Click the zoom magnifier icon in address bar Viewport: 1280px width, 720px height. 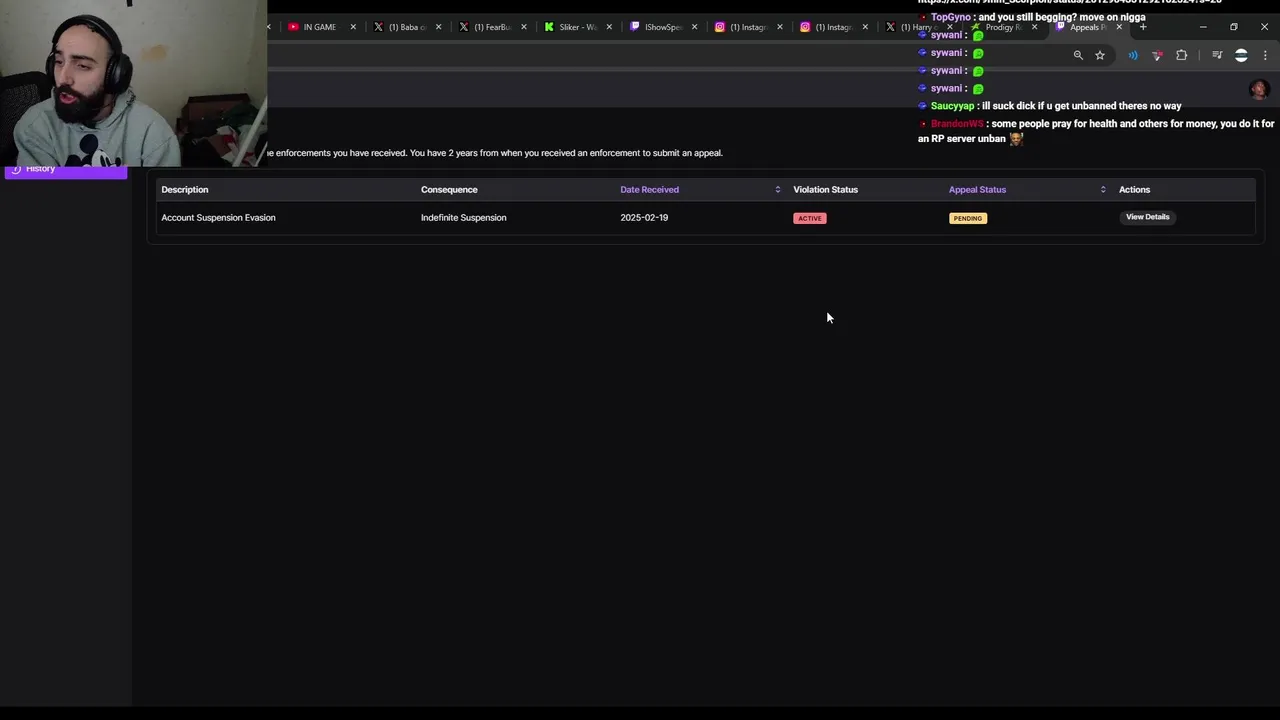(x=1078, y=55)
